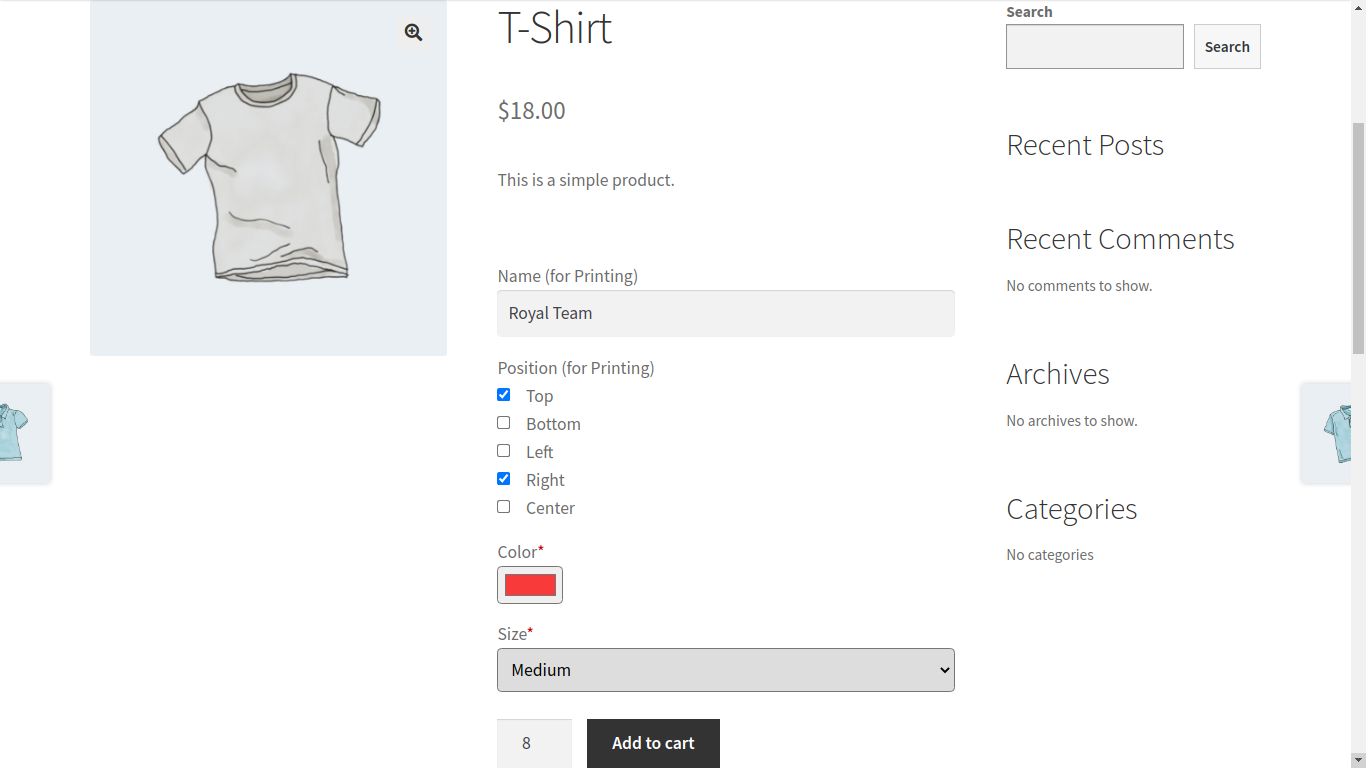This screenshot has height=768, width=1366.
Task: Click the Add to cart button
Action: click(x=653, y=743)
